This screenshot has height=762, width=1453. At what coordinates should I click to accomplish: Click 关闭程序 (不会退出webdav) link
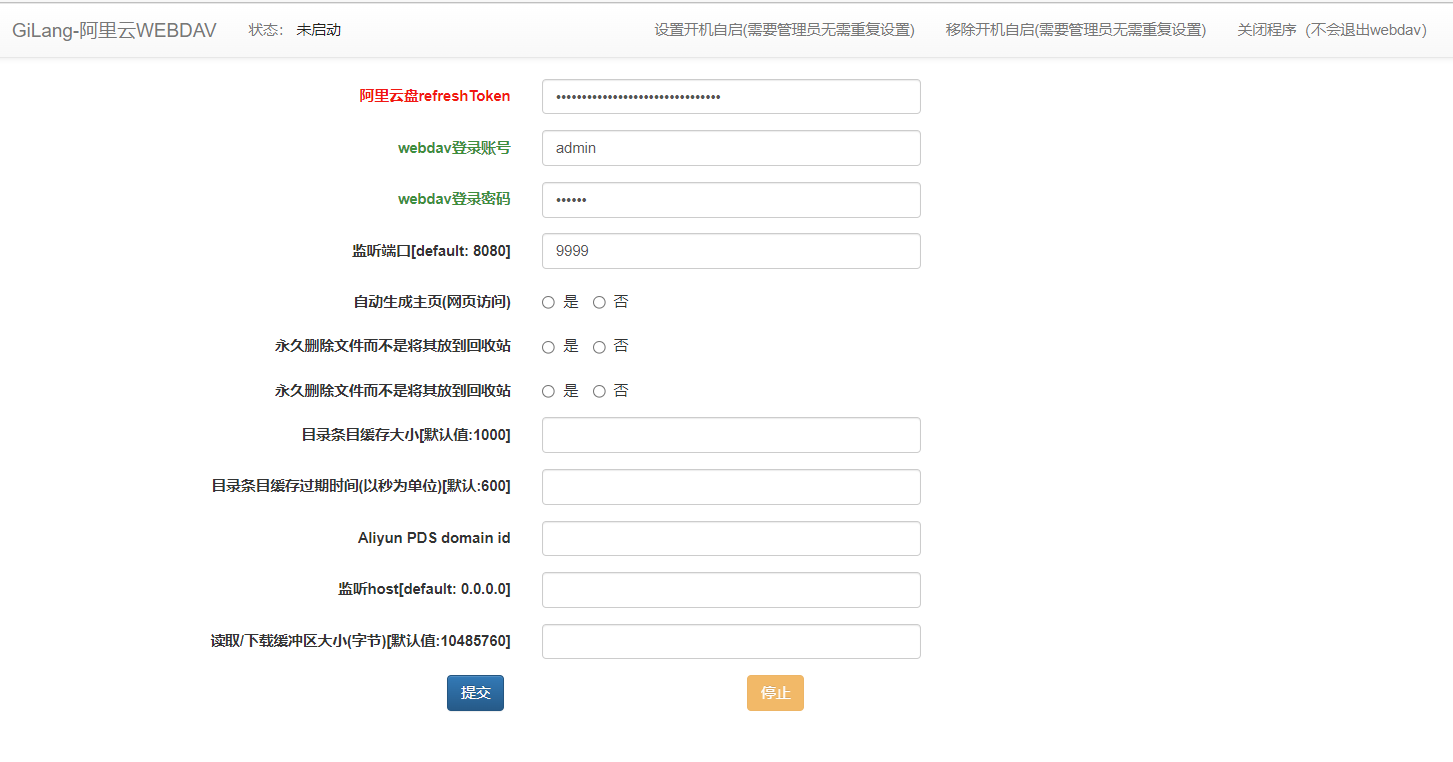(1331, 30)
